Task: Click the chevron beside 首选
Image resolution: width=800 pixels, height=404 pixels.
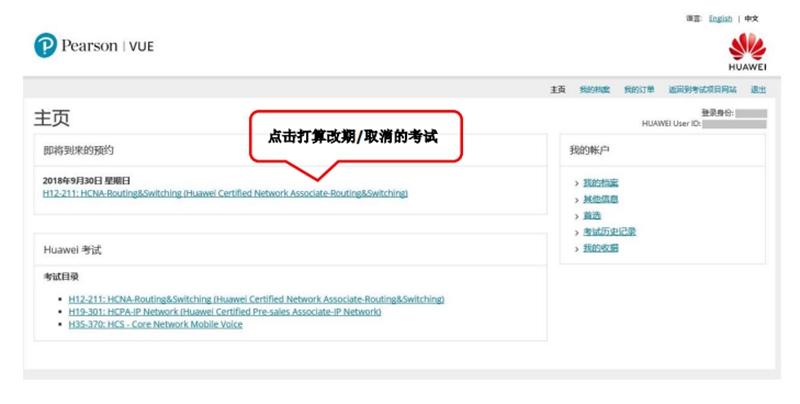Action: pyautogui.click(x=577, y=216)
